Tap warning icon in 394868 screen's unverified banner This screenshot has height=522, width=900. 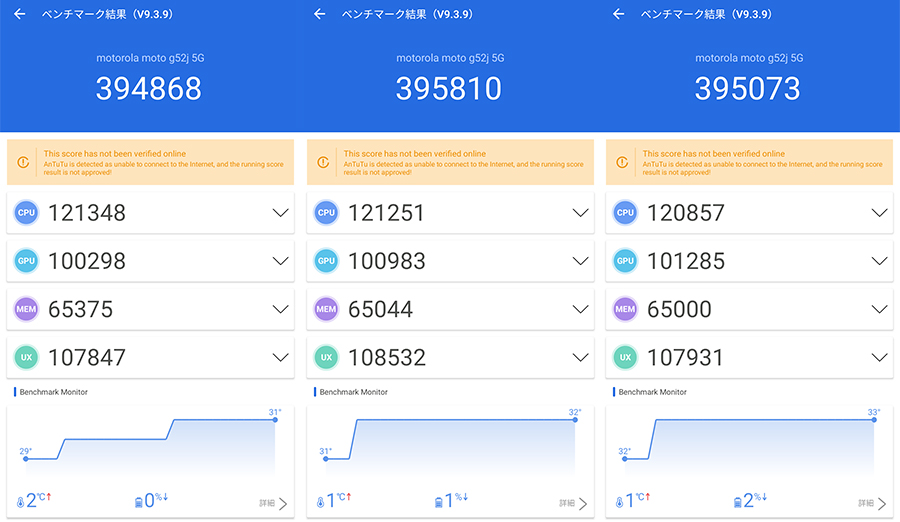click(24, 163)
